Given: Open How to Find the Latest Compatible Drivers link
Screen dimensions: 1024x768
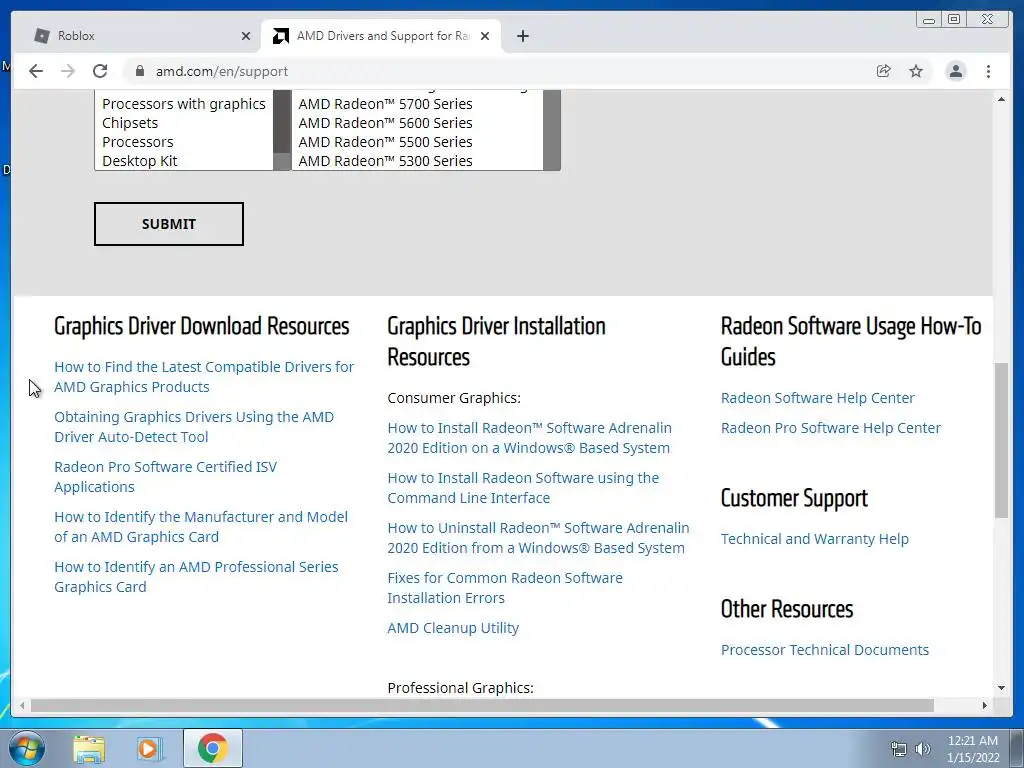Looking at the screenshot, I should [204, 377].
